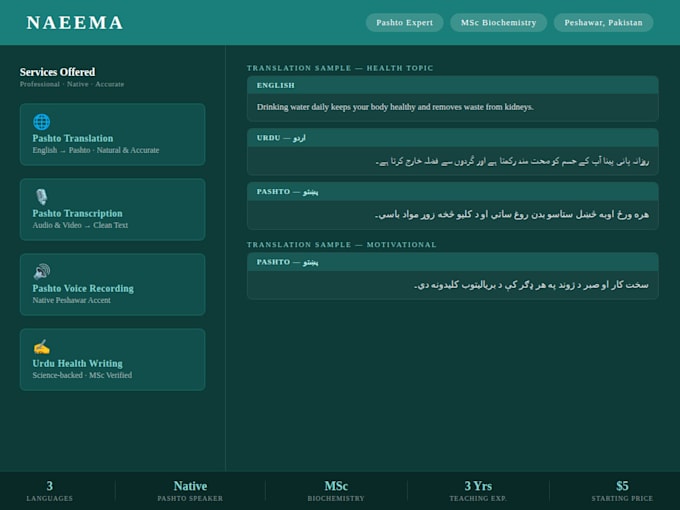Screen dimensions: 680x510
Task: Click the English sentence about drinking water
Action: [x=395, y=107]
